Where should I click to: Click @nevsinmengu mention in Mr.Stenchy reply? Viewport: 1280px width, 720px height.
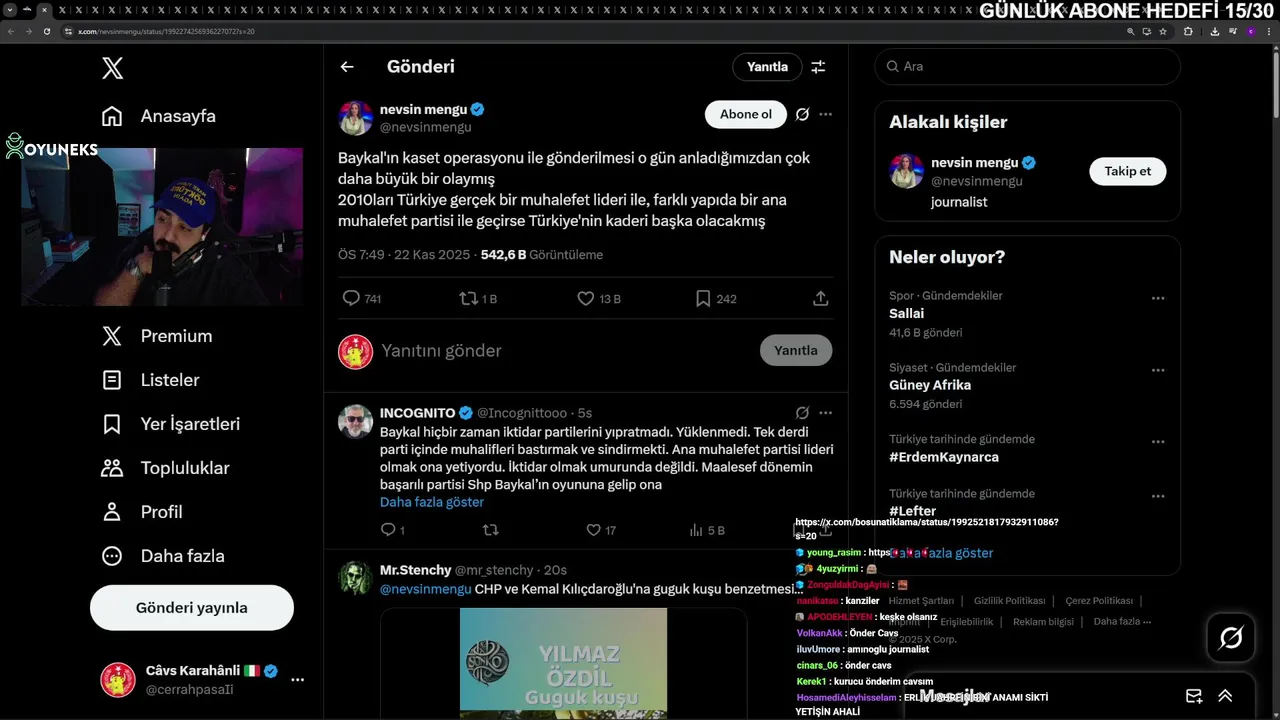pyautogui.click(x=425, y=589)
